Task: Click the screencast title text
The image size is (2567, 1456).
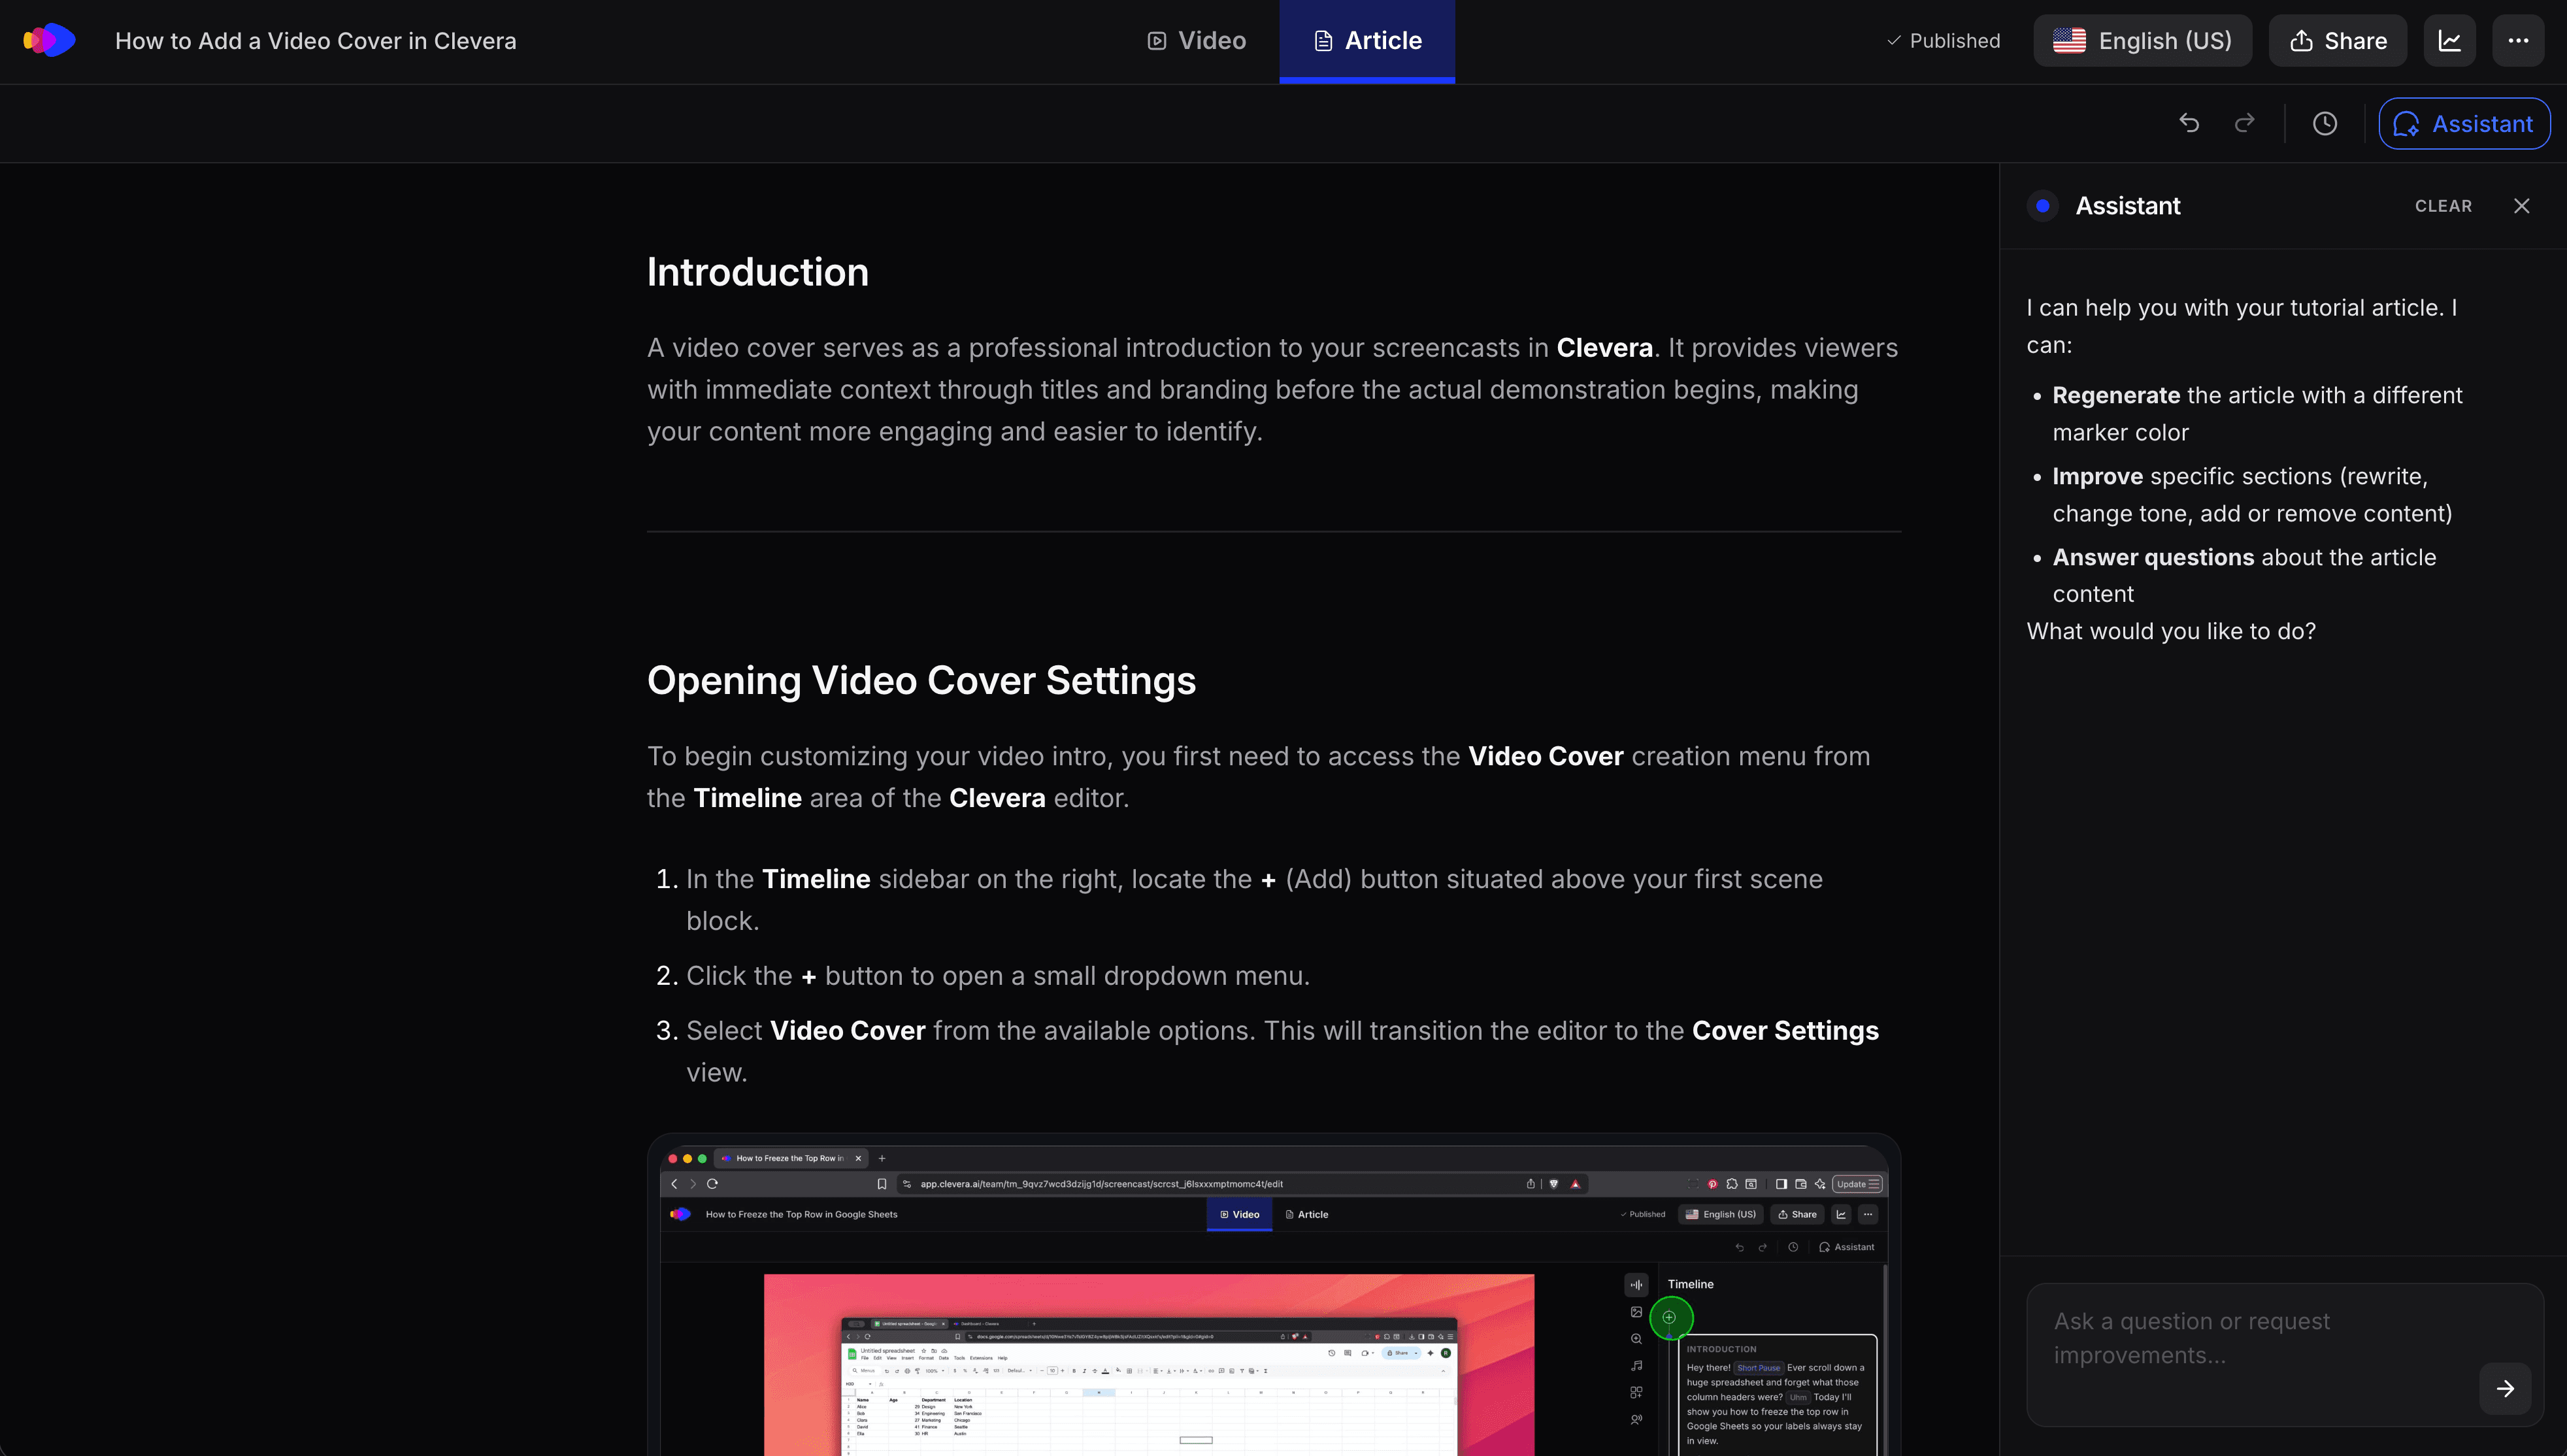Action: pos(315,41)
